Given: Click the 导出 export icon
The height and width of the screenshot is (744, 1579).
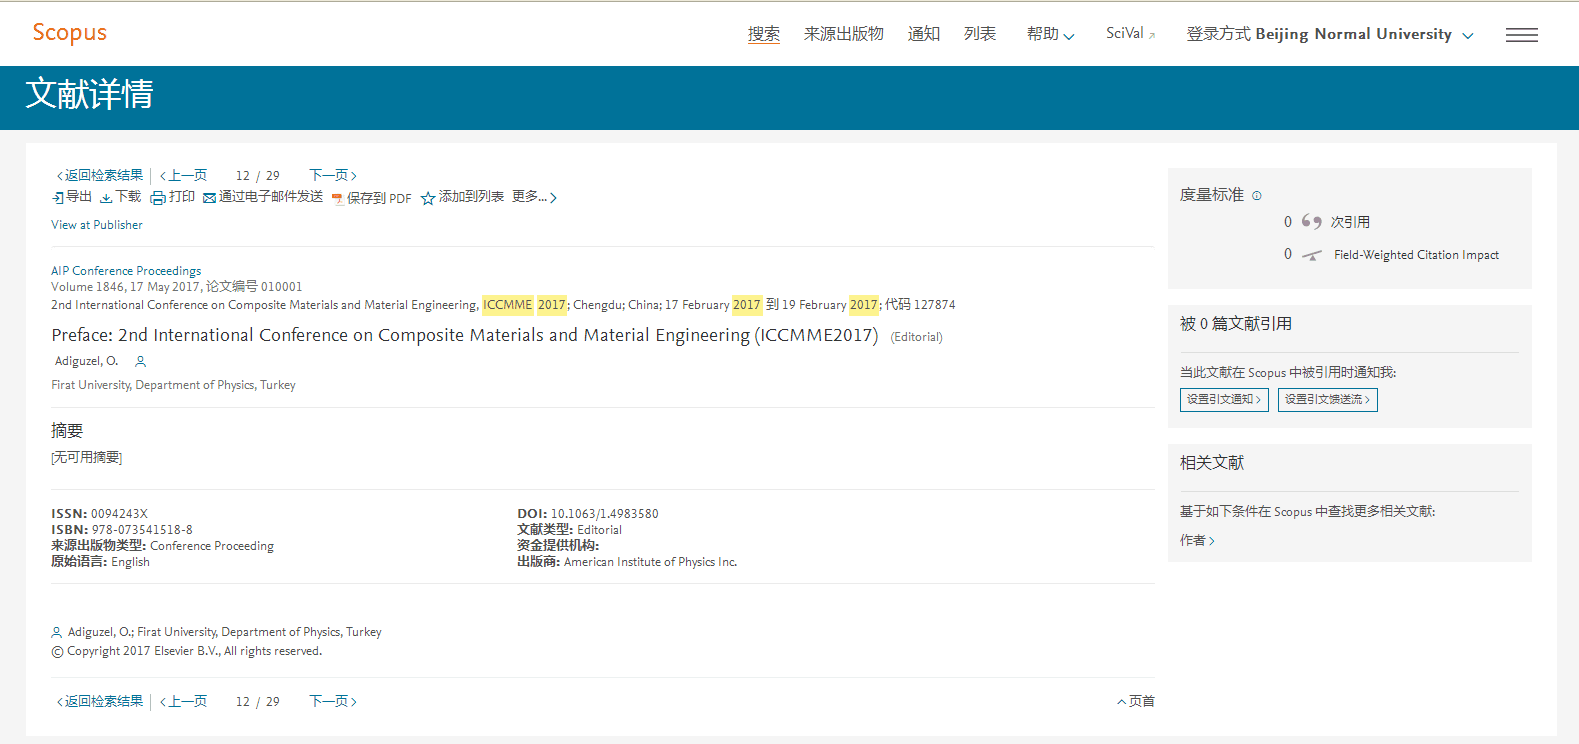Looking at the screenshot, I should [x=58, y=198].
